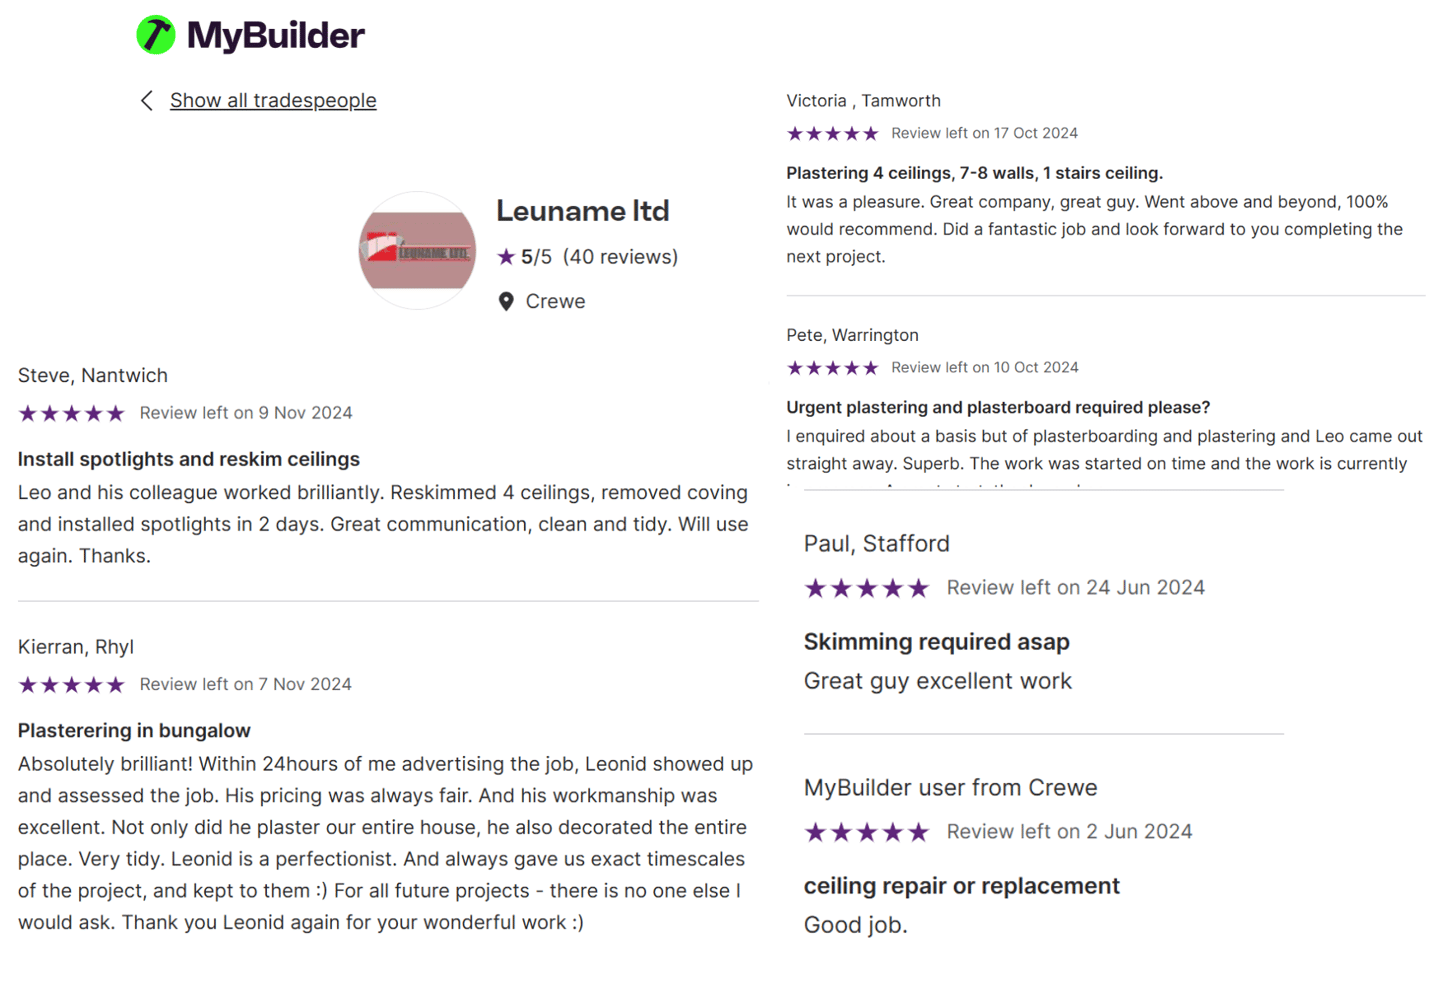Click the star icon next to 5/5 rating

point(506,257)
